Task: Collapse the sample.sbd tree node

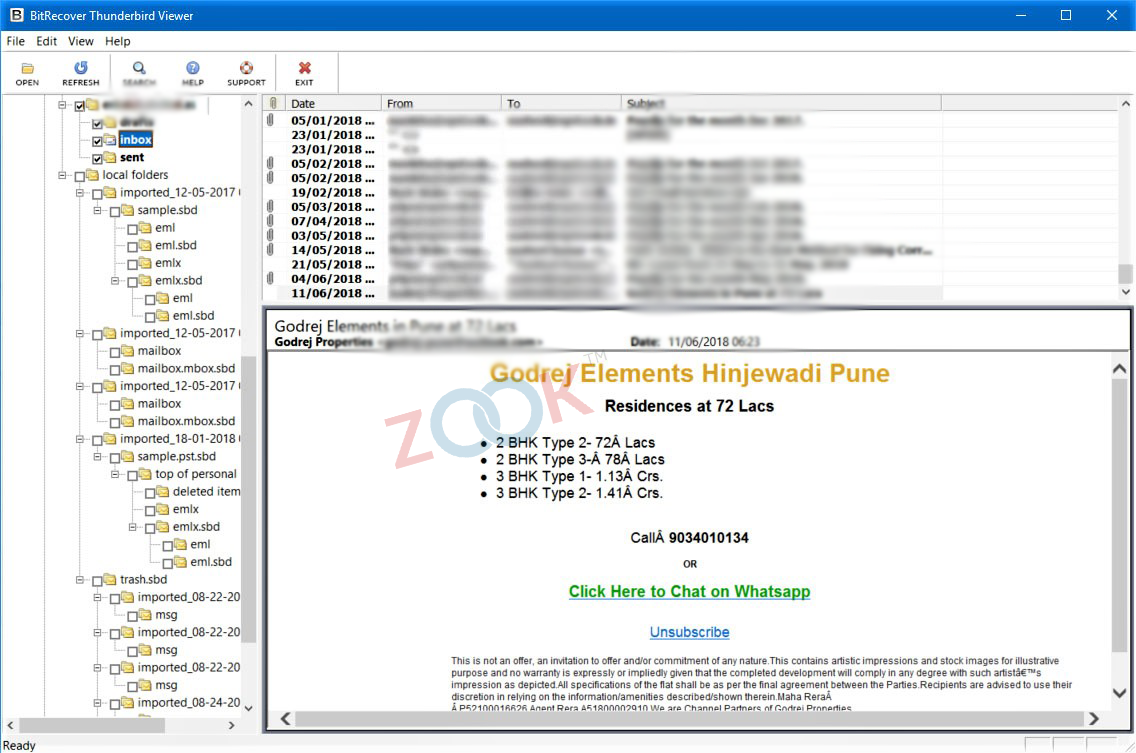Action: (x=97, y=210)
